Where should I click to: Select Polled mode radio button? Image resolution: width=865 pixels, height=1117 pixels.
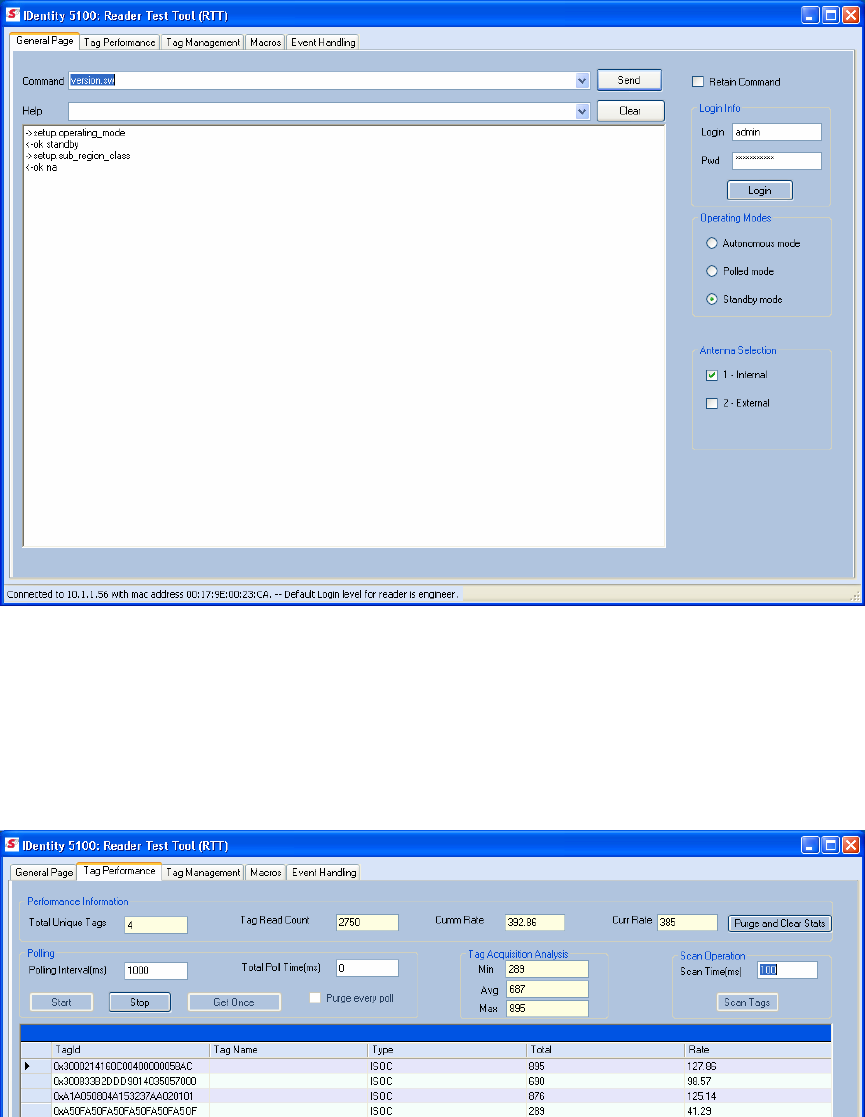pos(712,271)
